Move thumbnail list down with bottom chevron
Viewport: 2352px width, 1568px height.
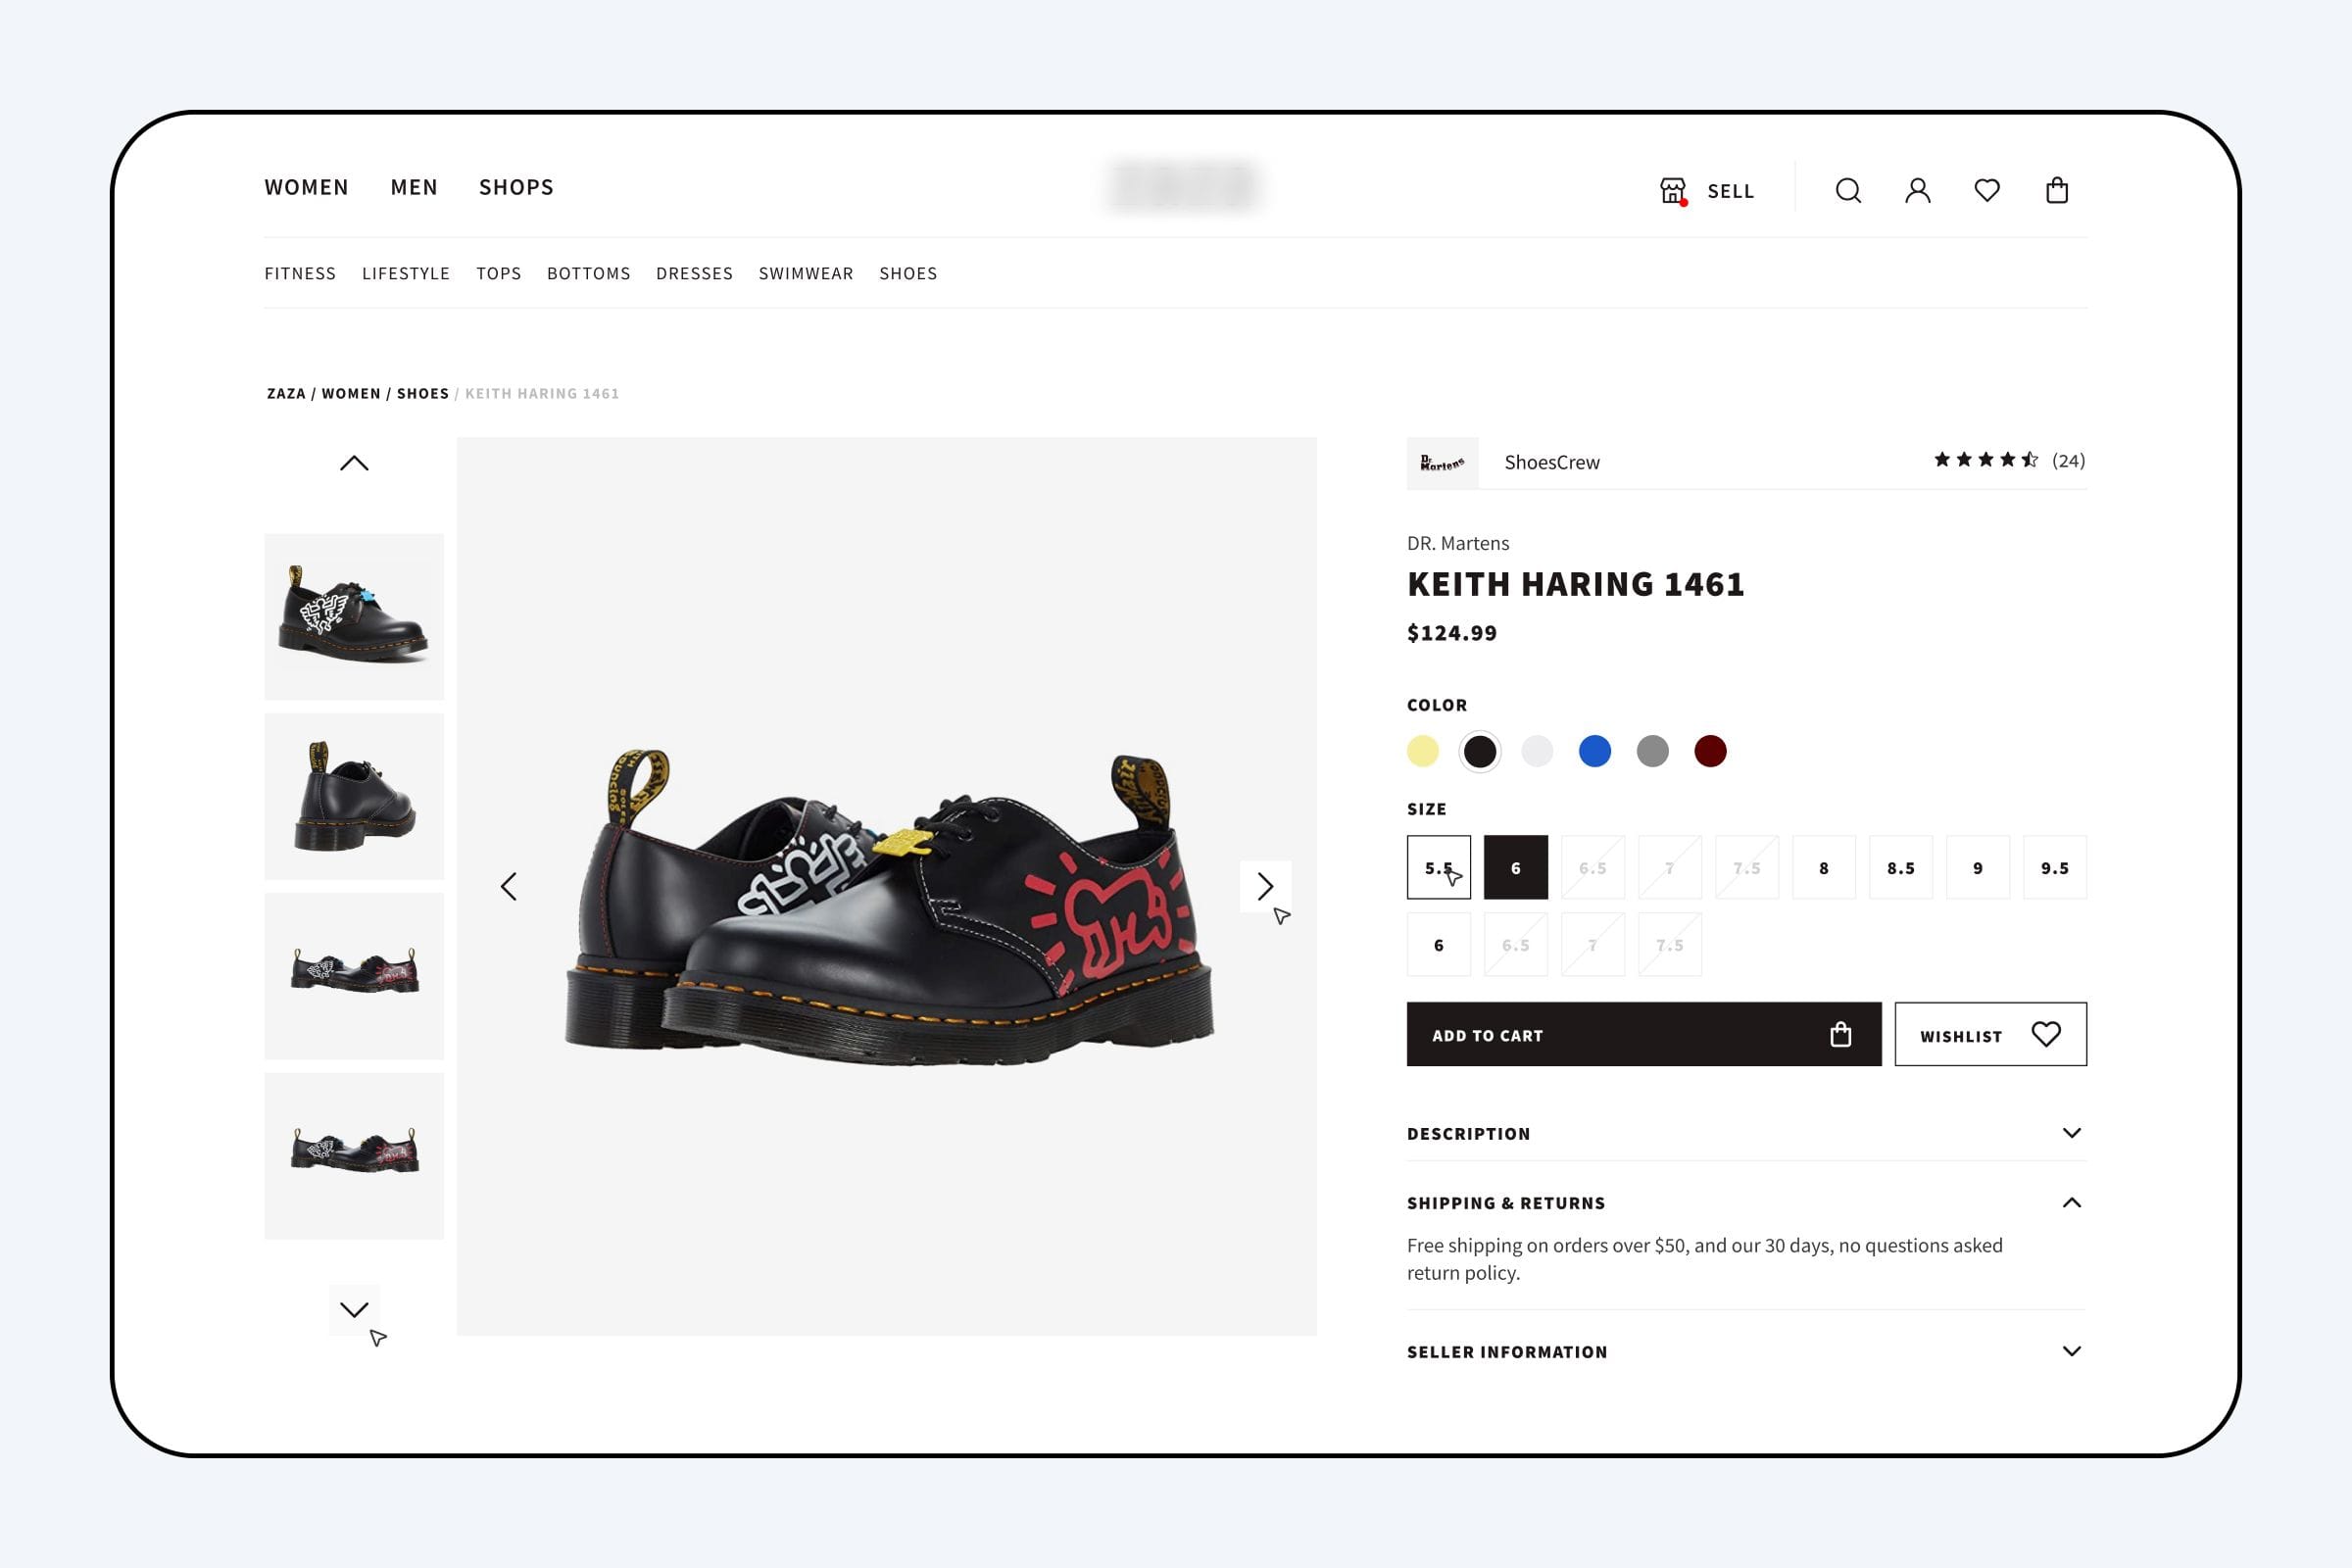[x=354, y=1309]
